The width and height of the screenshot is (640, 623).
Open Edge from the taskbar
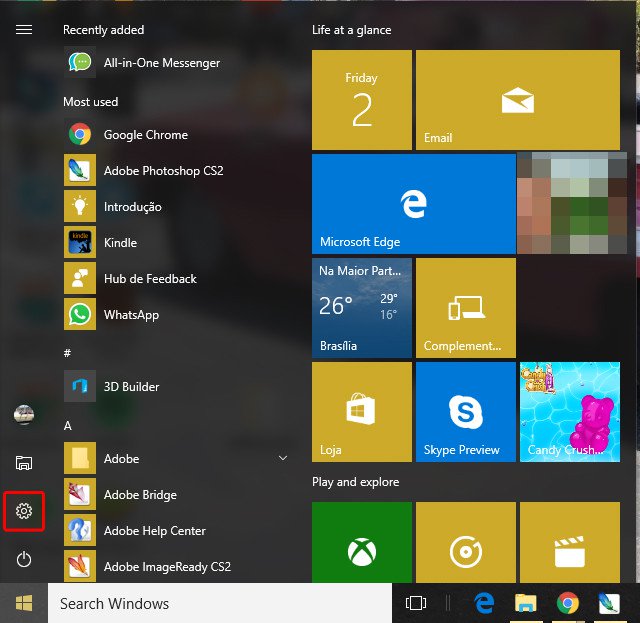(x=484, y=603)
